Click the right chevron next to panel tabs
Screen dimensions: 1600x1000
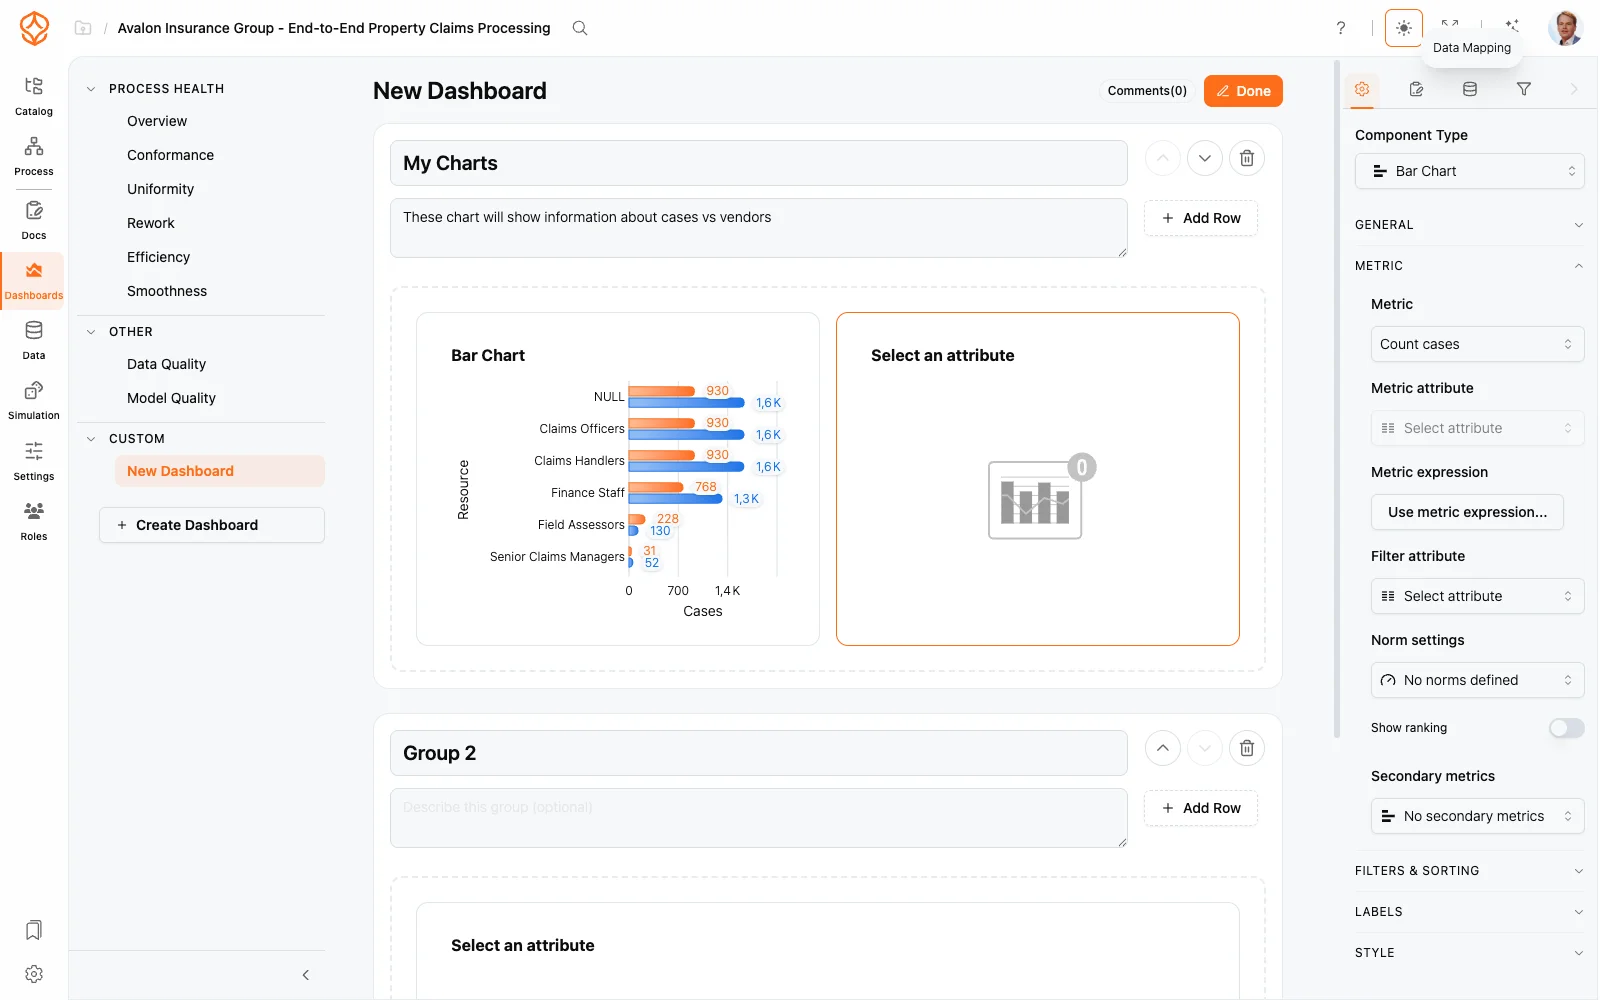(x=1574, y=89)
